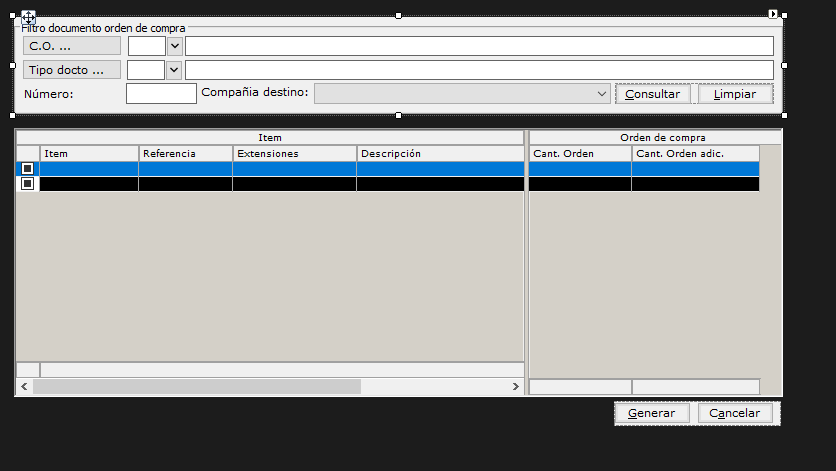The image size is (836, 471).
Task: Select the Filtro documento orden de compra label
Action: tap(103, 28)
